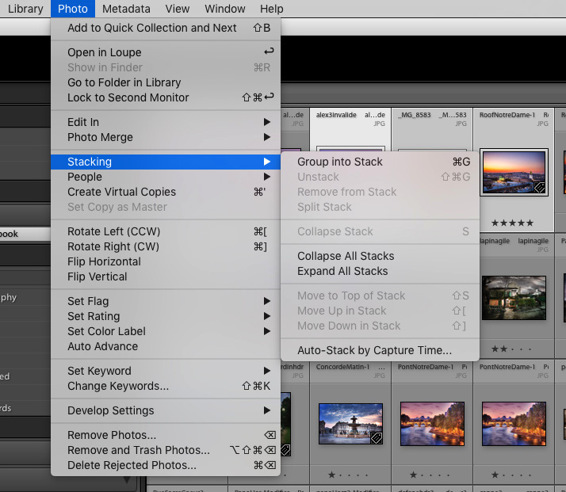Screen dimensions: 566x492
Task: Expand the Set Rating submenu
Action: click(x=166, y=316)
